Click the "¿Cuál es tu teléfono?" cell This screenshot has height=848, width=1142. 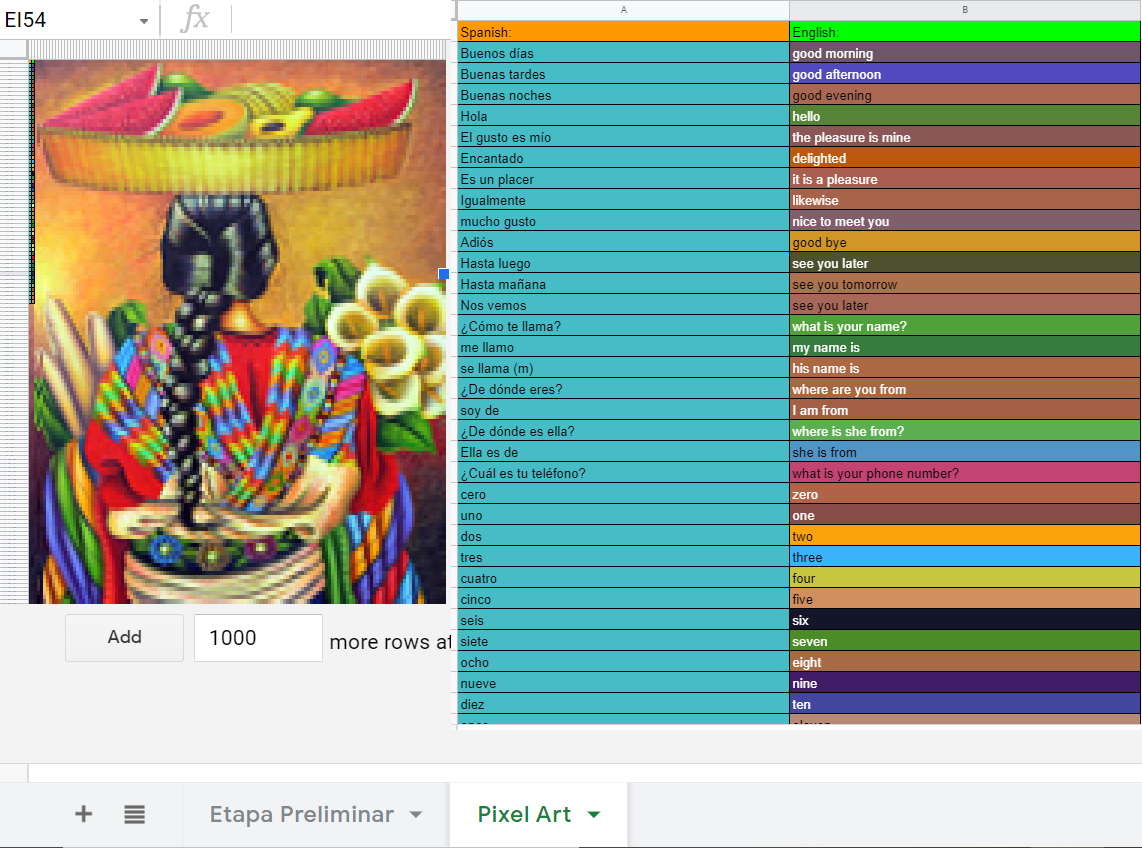point(623,473)
